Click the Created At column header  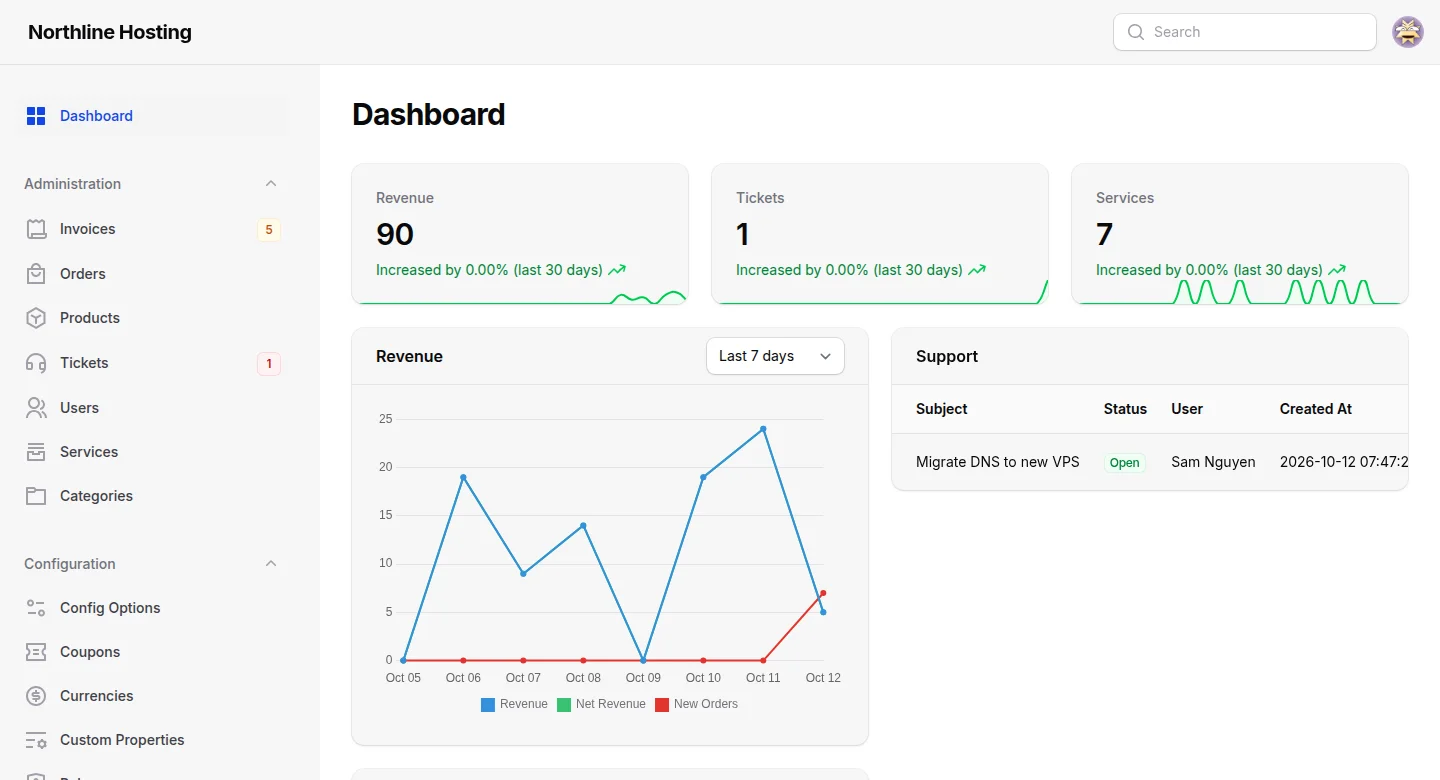click(x=1316, y=409)
